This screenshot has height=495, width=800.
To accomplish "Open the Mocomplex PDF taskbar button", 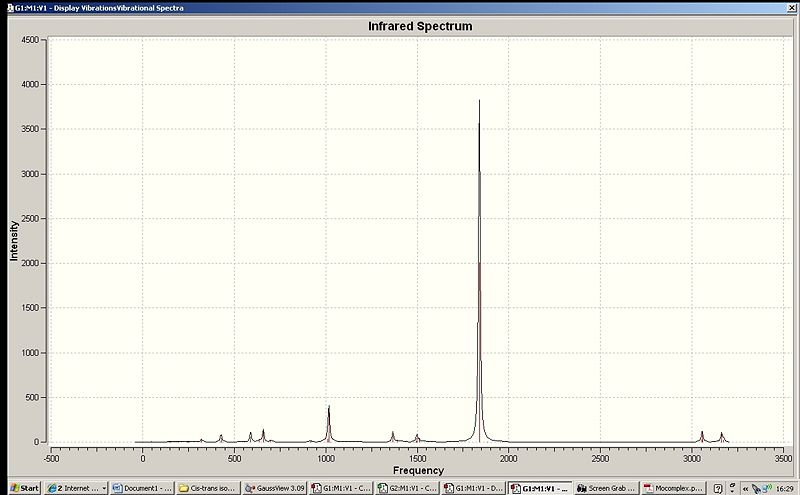I will click(x=673, y=488).
